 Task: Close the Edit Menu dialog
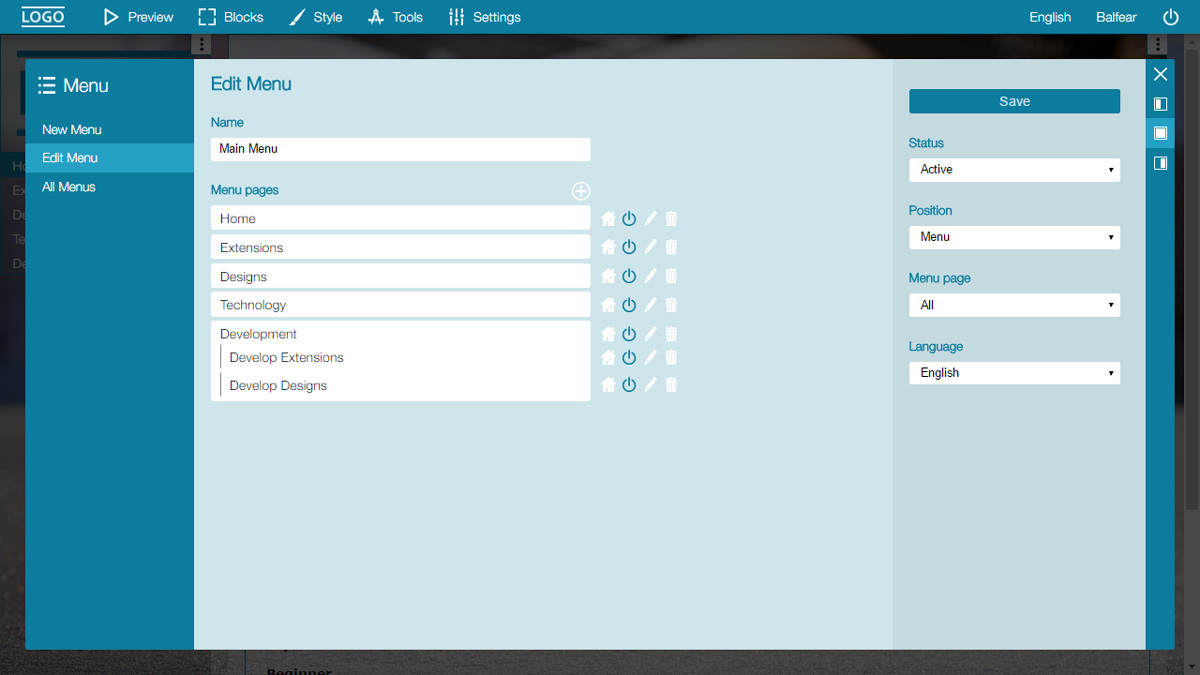(x=1160, y=74)
